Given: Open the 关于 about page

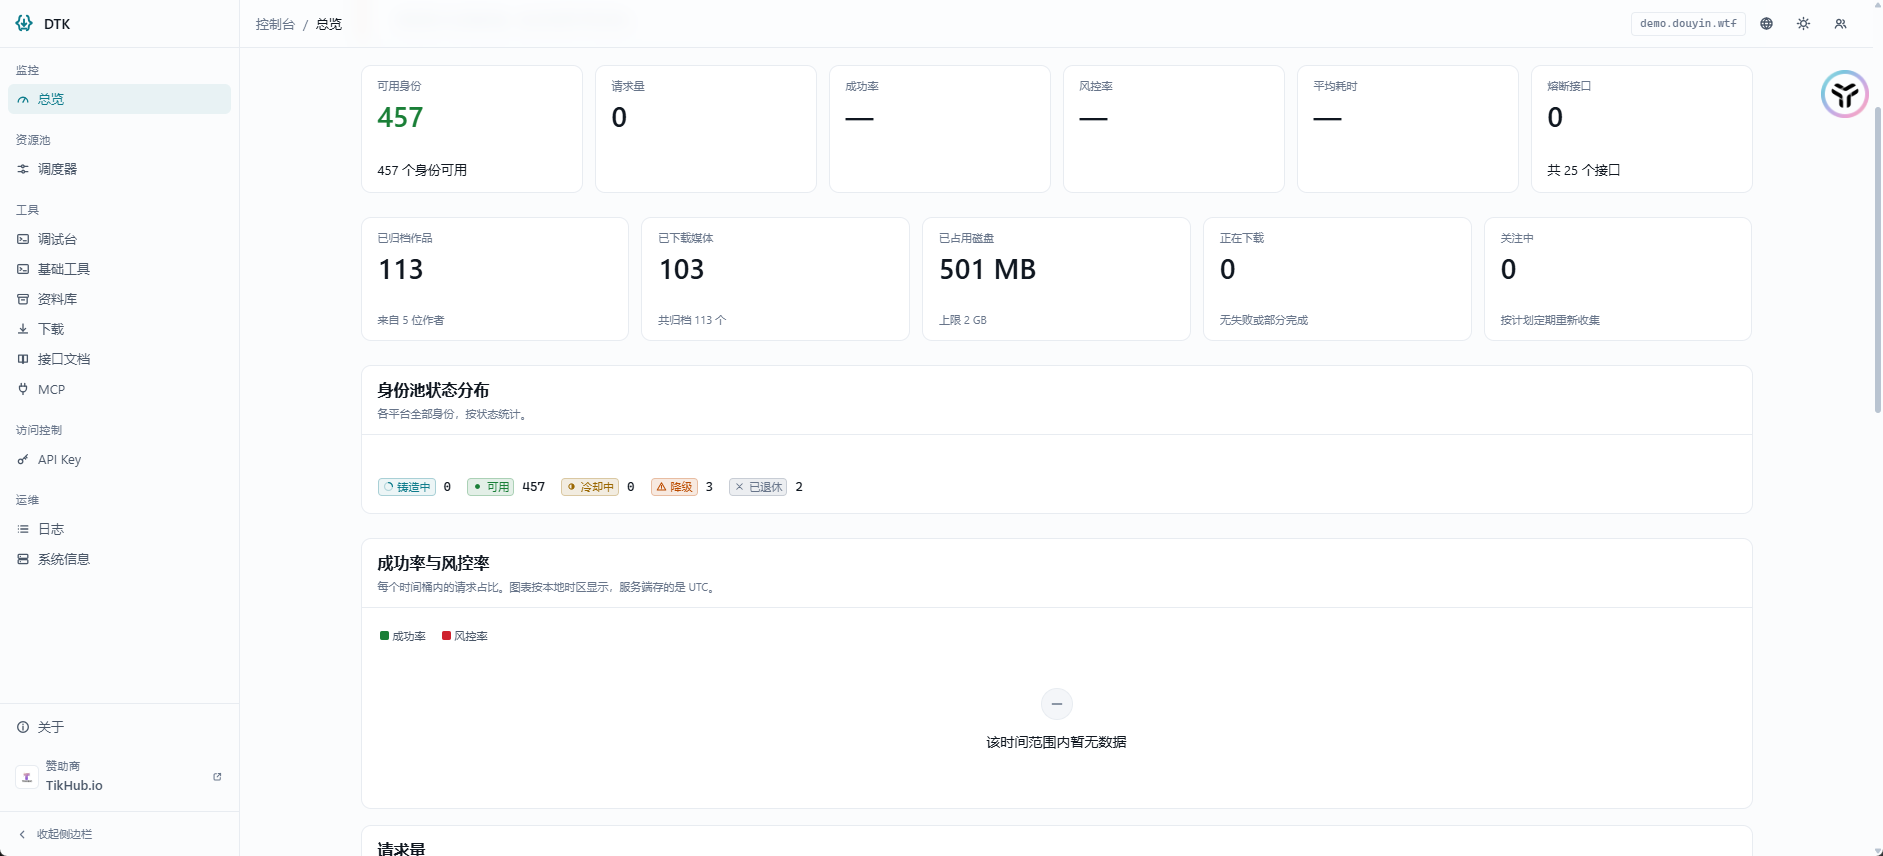Looking at the screenshot, I should [x=119, y=727].
